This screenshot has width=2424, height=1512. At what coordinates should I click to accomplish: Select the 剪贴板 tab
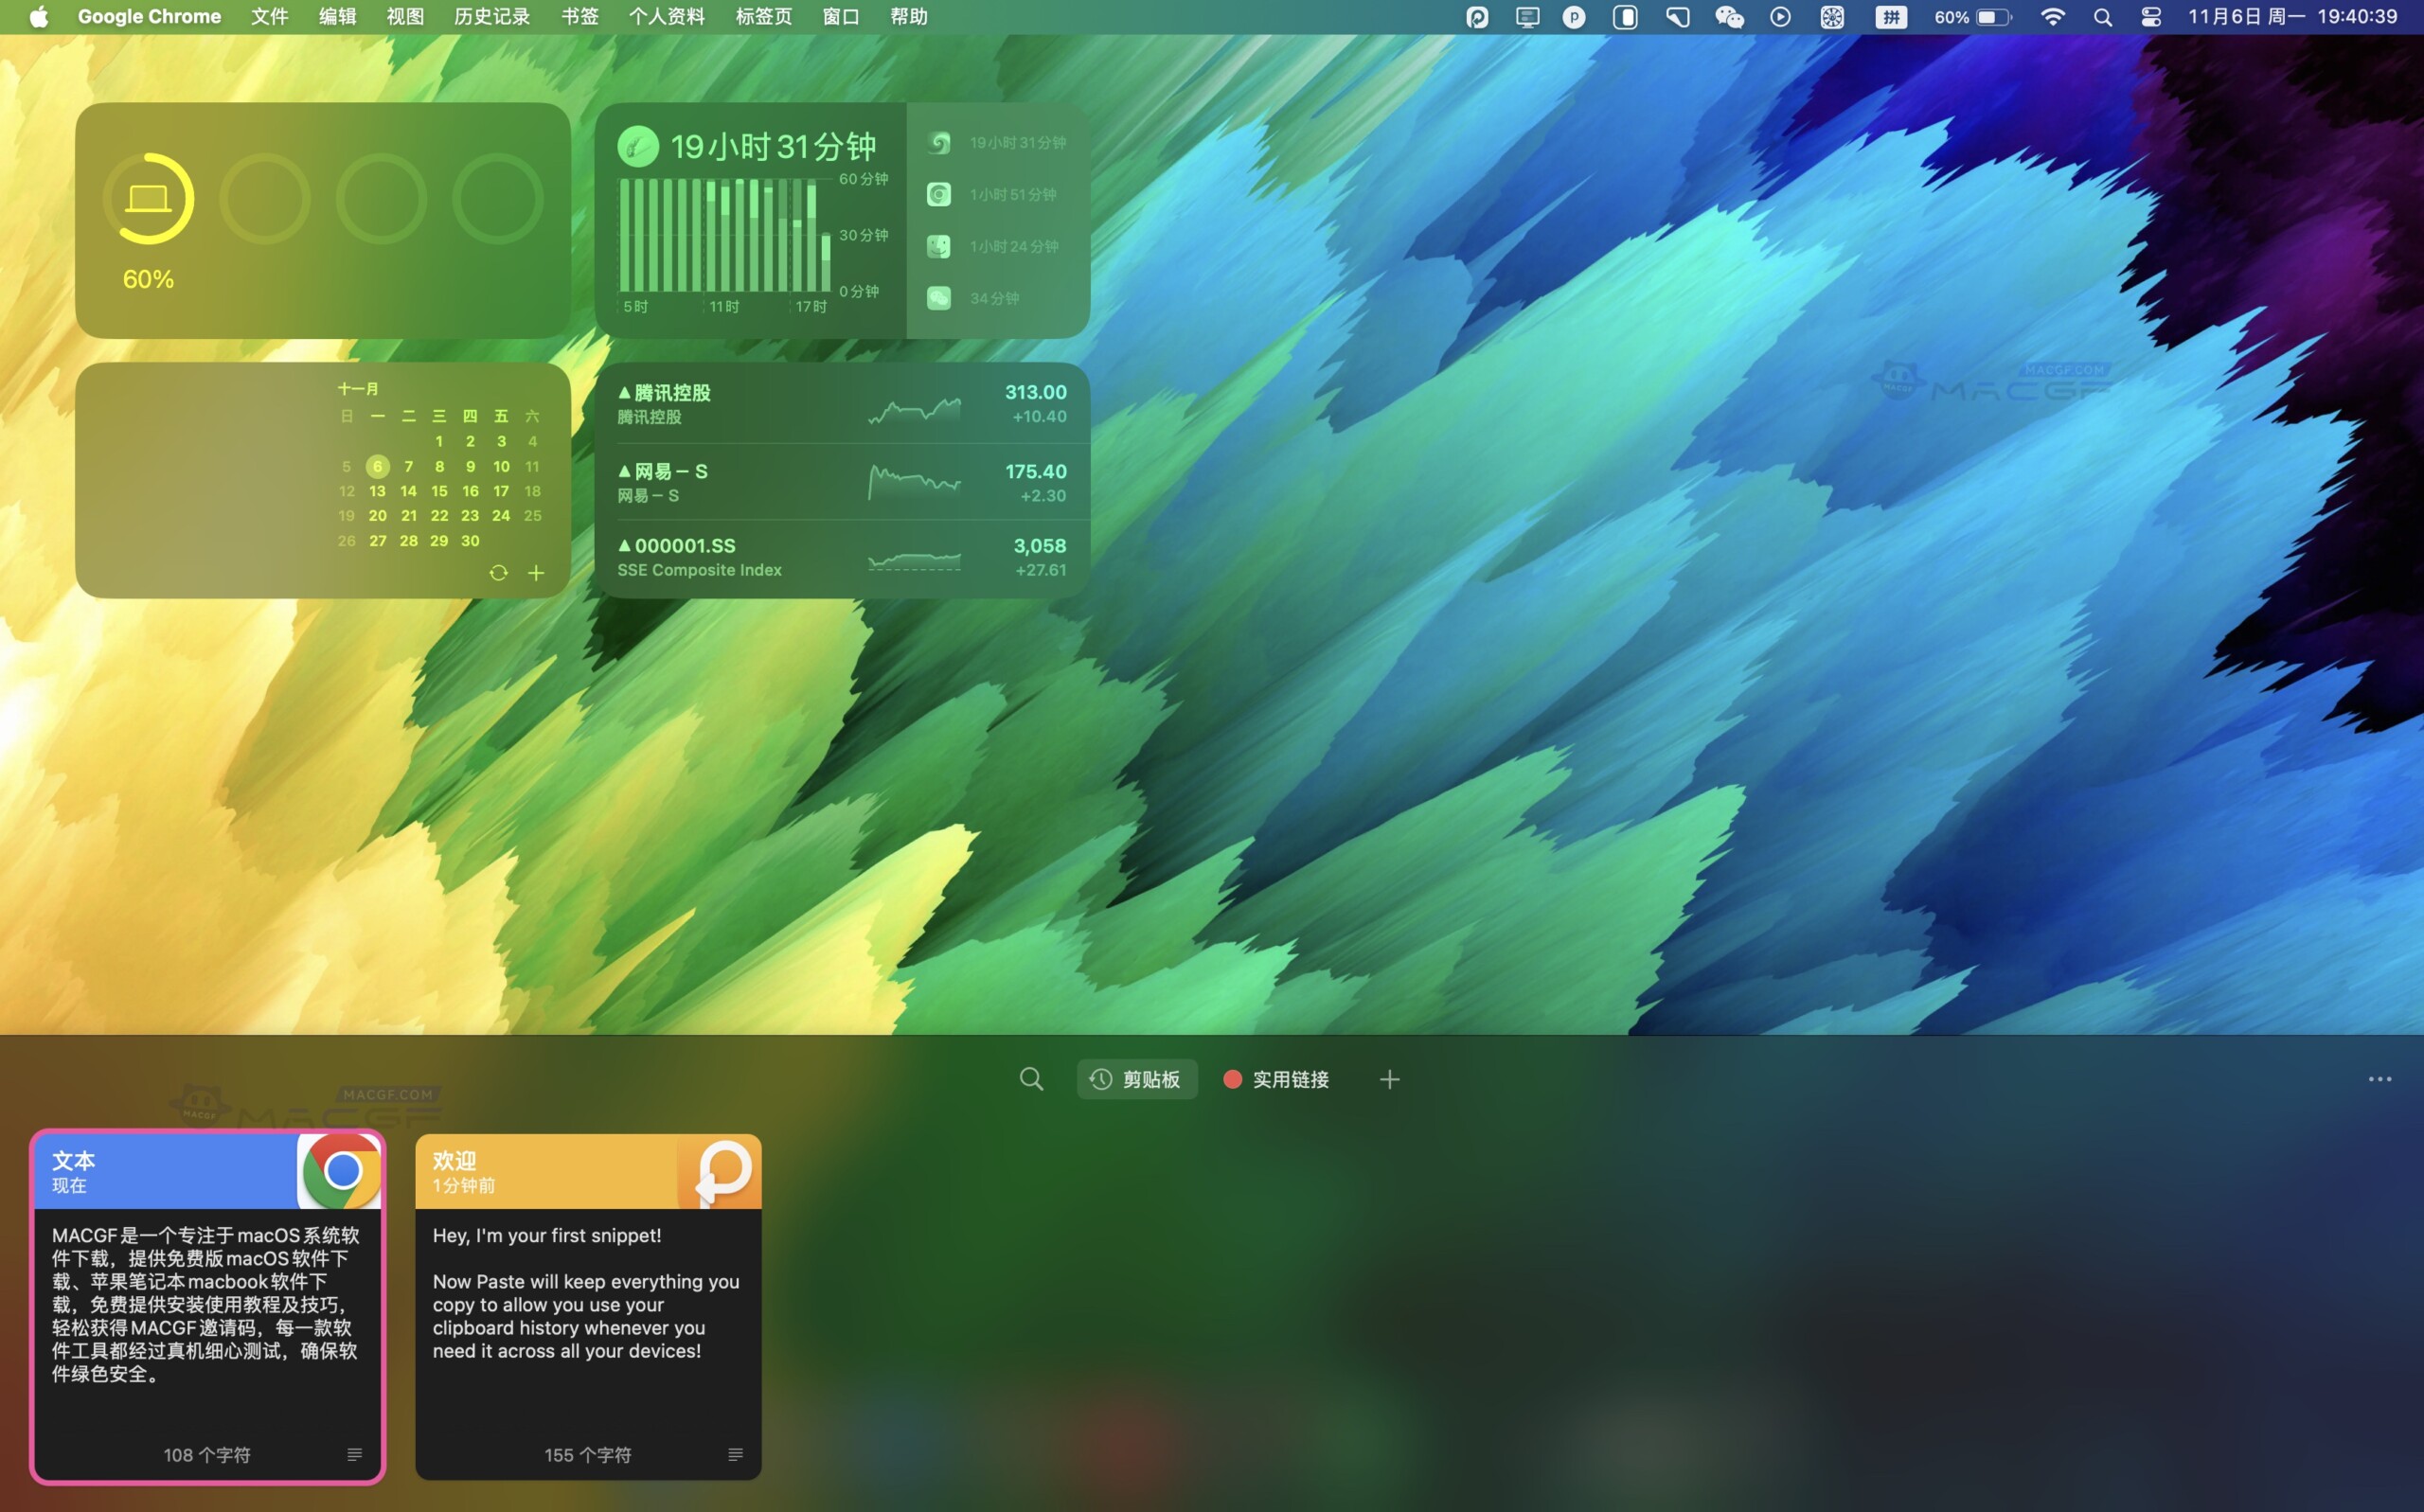(x=1137, y=1079)
